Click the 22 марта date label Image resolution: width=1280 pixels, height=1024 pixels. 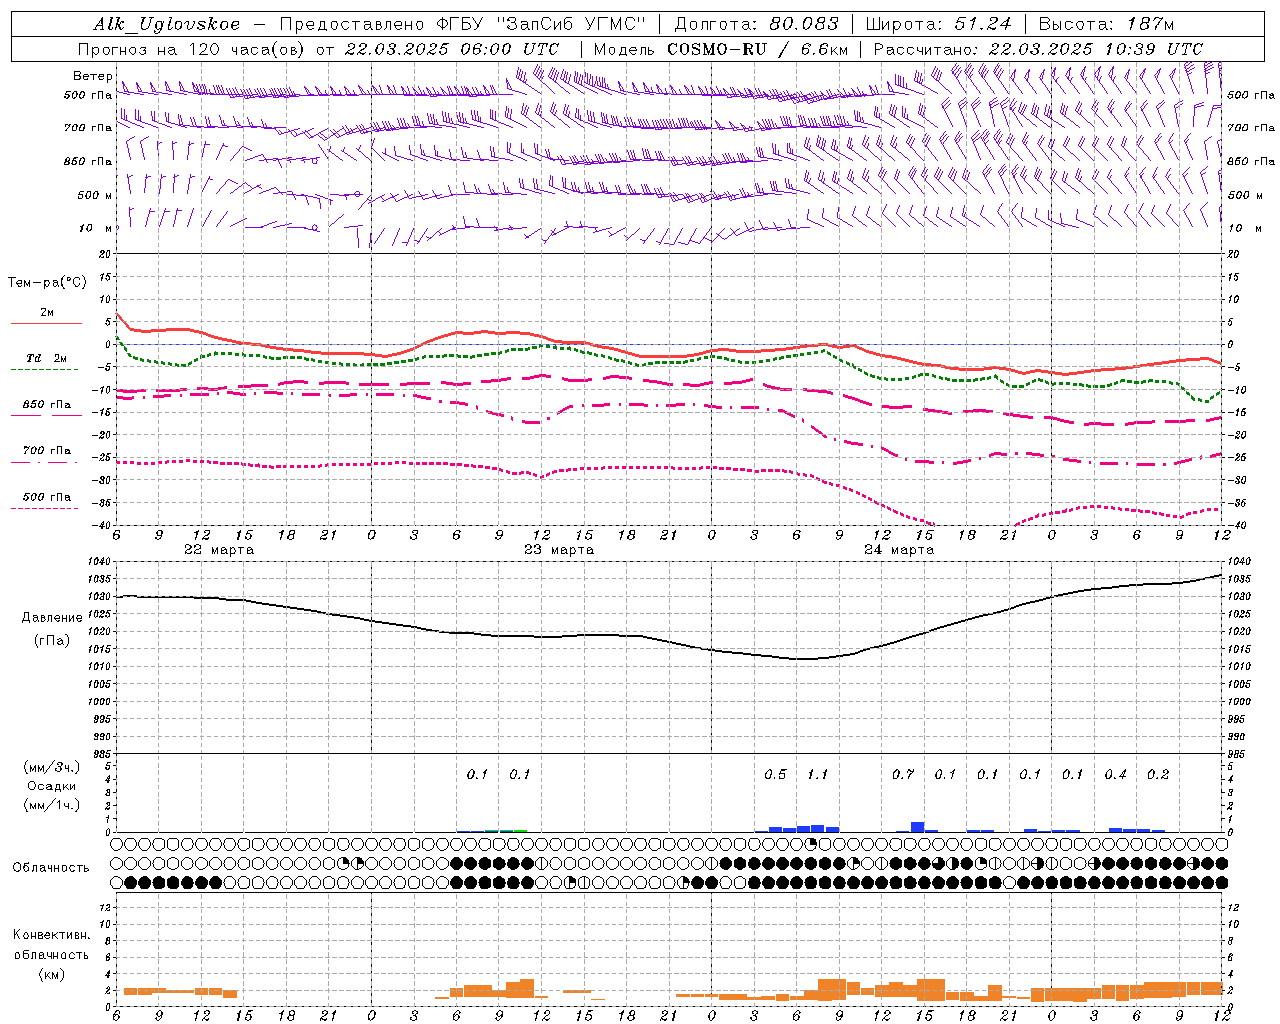[x=219, y=550]
